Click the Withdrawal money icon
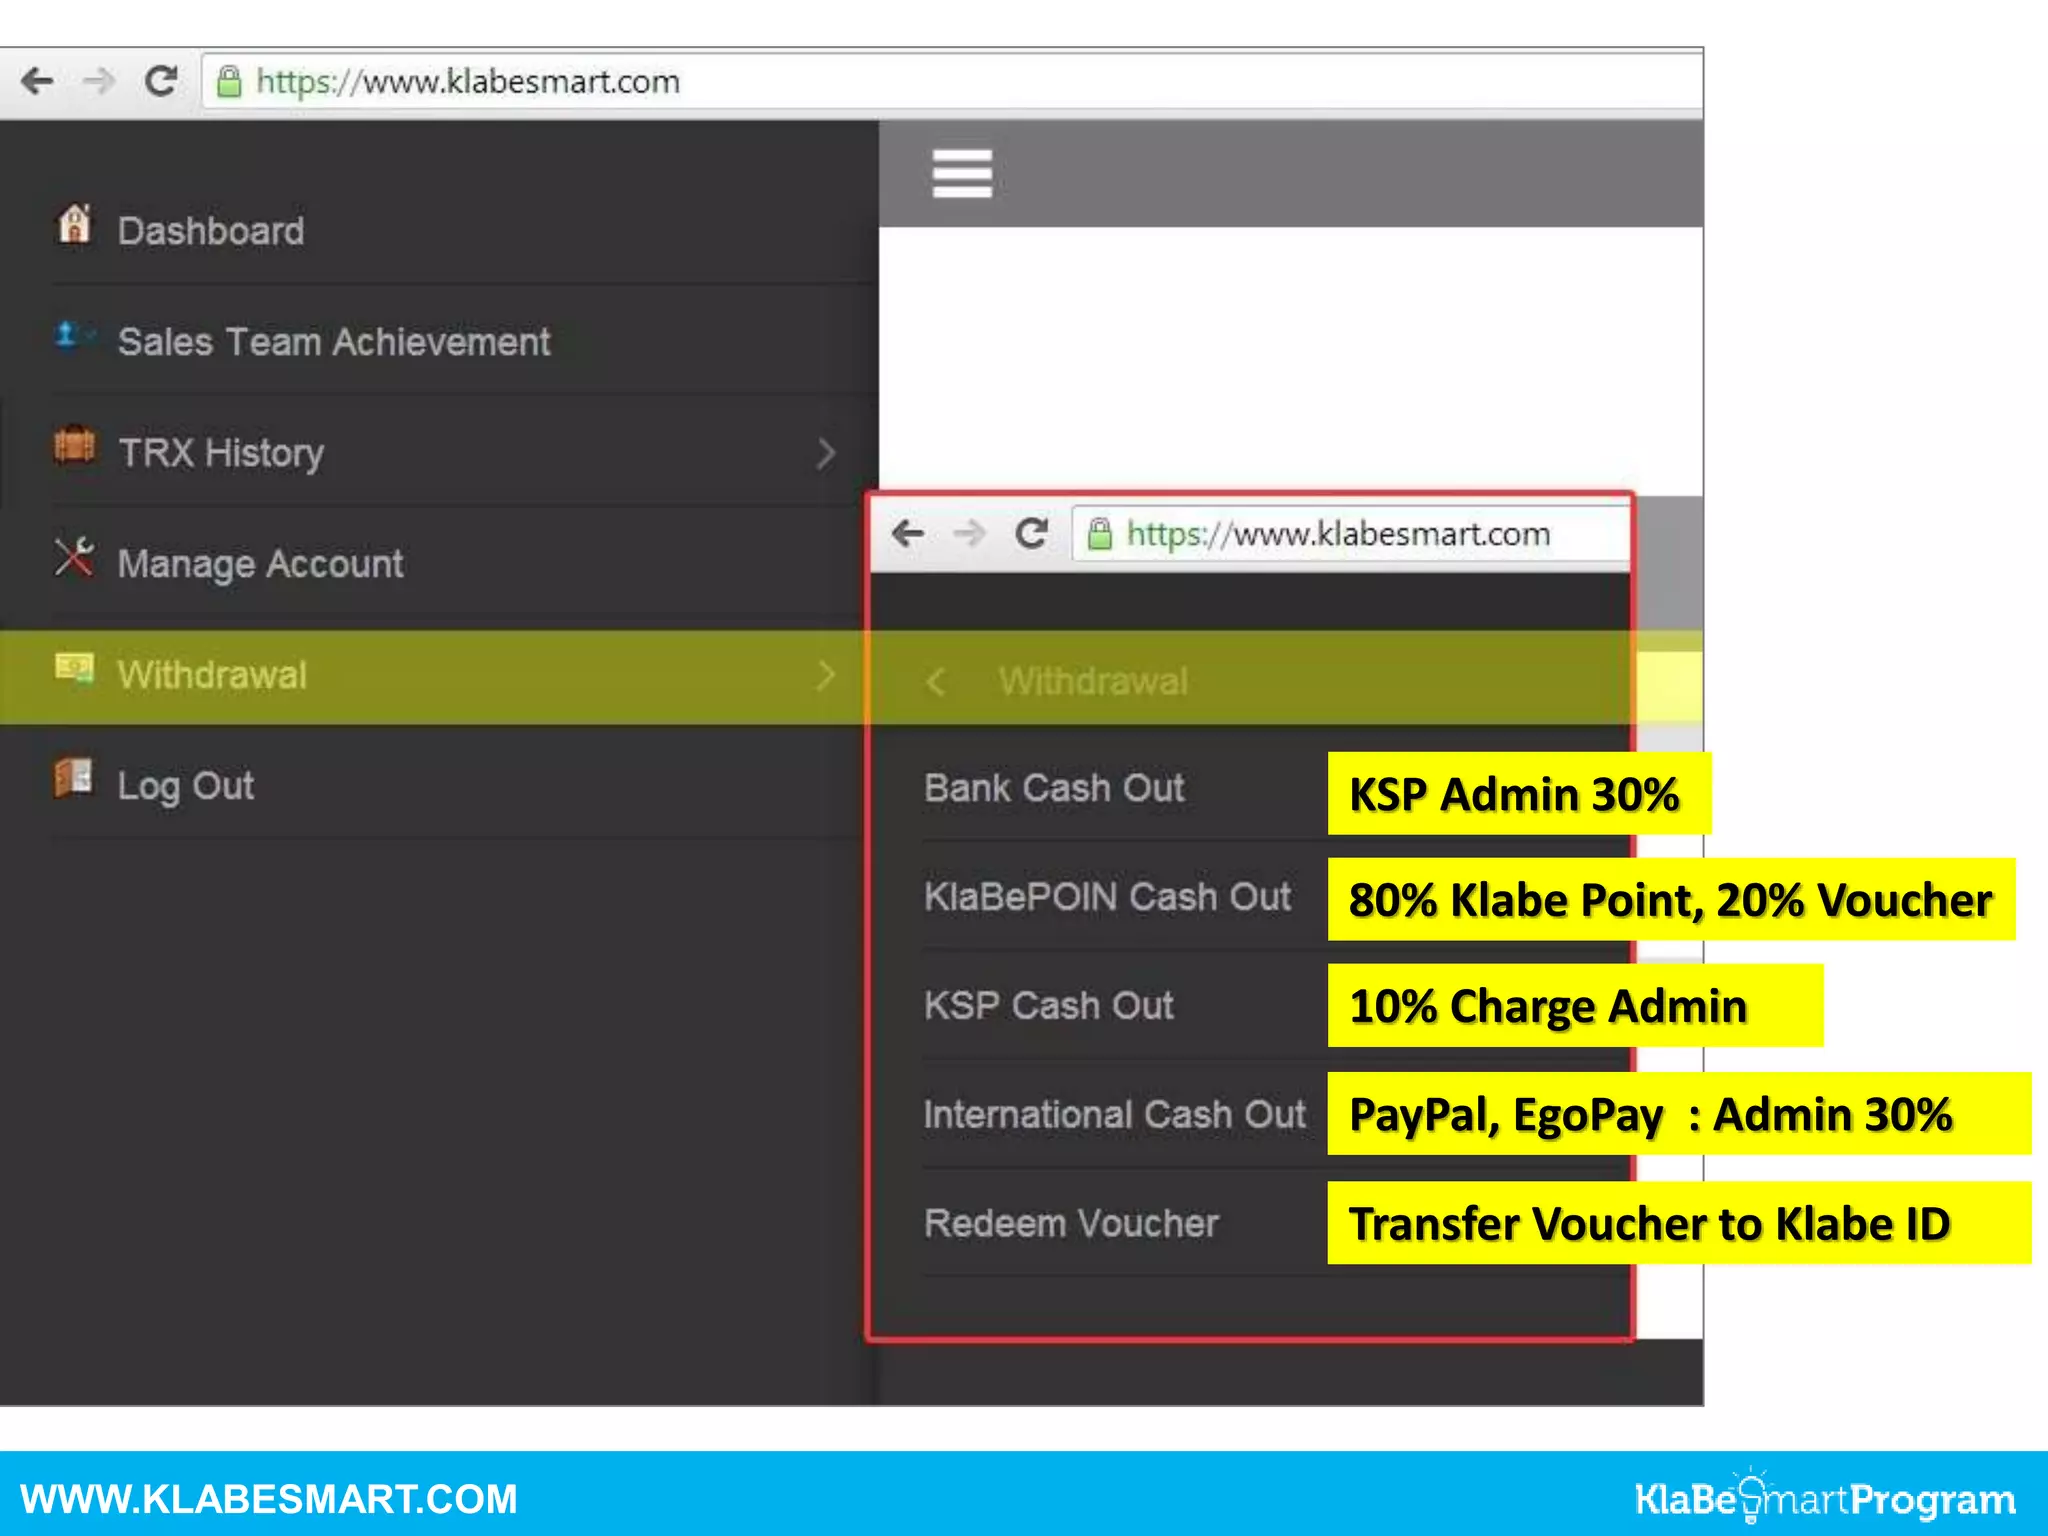This screenshot has width=2048, height=1536. click(x=74, y=668)
